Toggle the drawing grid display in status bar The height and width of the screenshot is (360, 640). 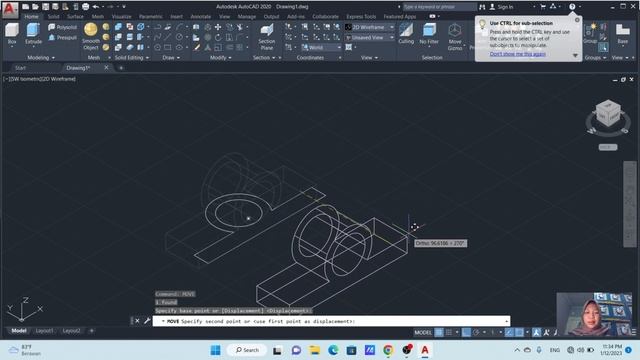pyautogui.click(x=439, y=332)
